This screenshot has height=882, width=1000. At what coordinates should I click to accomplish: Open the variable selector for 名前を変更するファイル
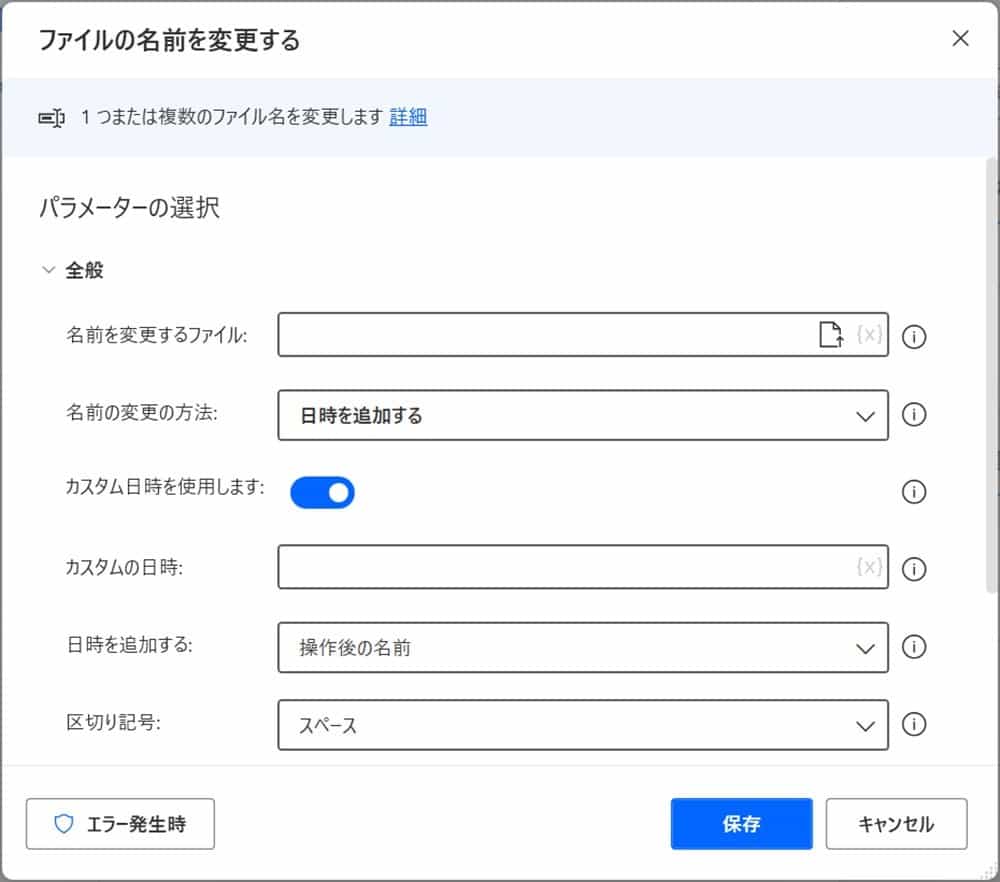[x=869, y=336]
